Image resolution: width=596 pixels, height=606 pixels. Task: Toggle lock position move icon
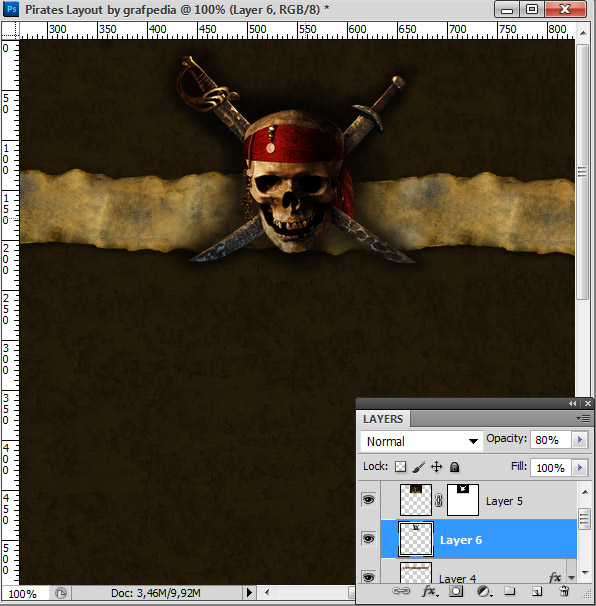[436, 467]
